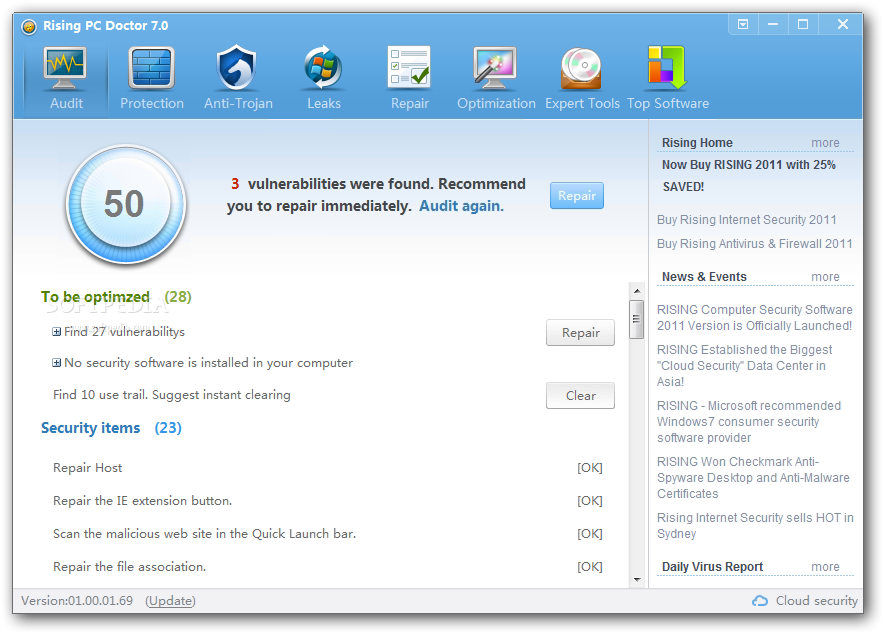This screenshot has width=884, height=634.
Task: Click the scroll down arrow of audit list
Action: 637,579
